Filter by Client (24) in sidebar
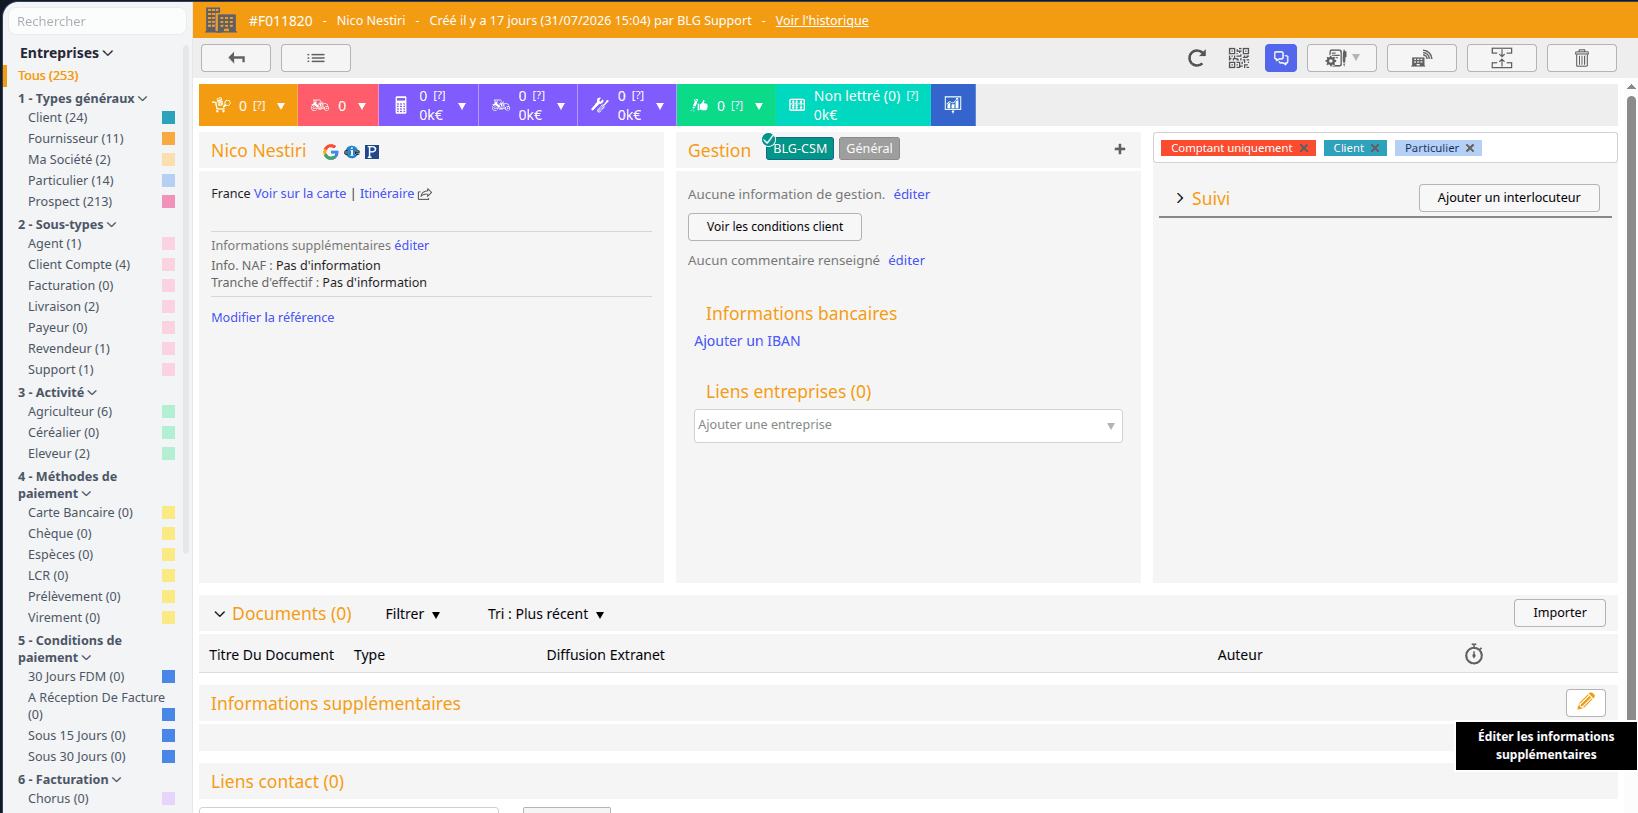The height and width of the screenshot is (813, 1638). coord(58,117)
